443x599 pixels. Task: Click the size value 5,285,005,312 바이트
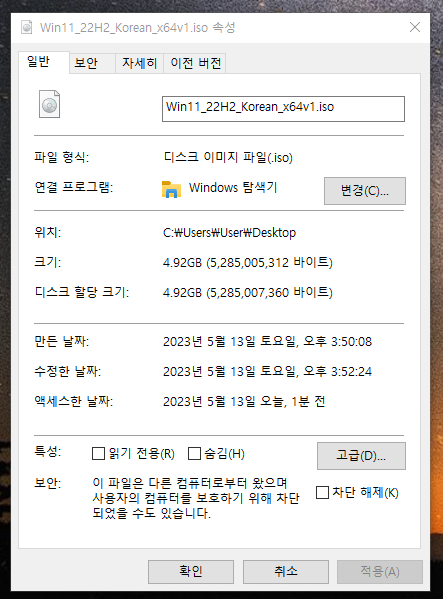pos(270,263)
